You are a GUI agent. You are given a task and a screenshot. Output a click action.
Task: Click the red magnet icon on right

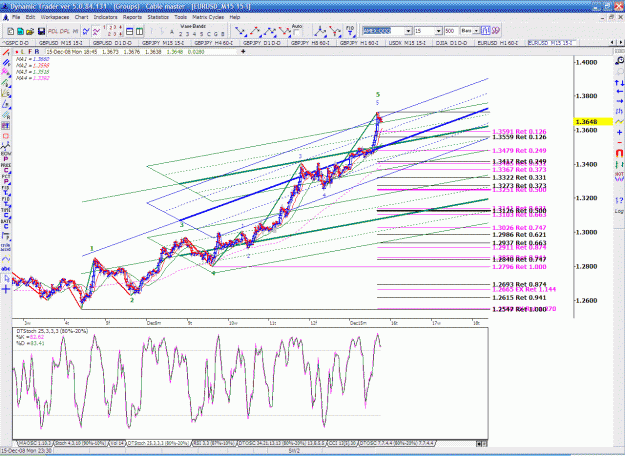(619, 153)
